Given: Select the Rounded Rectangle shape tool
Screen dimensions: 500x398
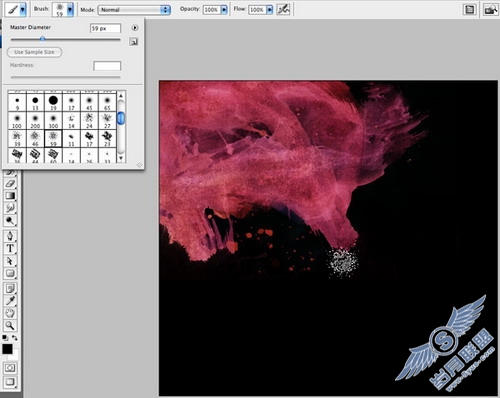Looking at the screenshot, I should (10, 274).
